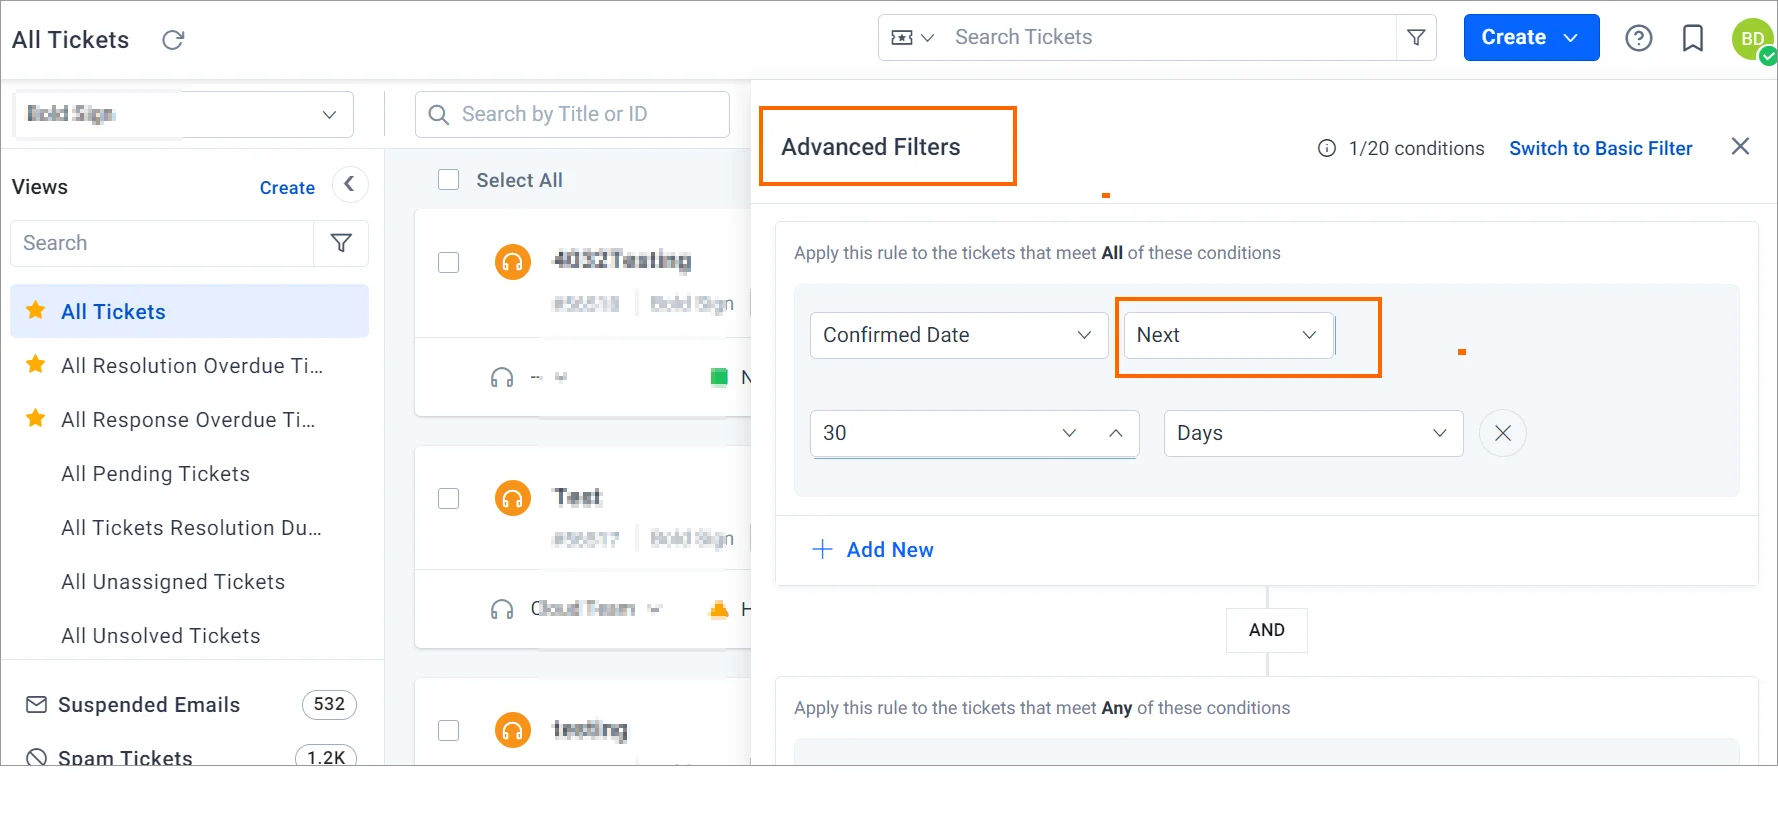
Task: Click the Views search filter icon
Action: (x=341, y=243)
